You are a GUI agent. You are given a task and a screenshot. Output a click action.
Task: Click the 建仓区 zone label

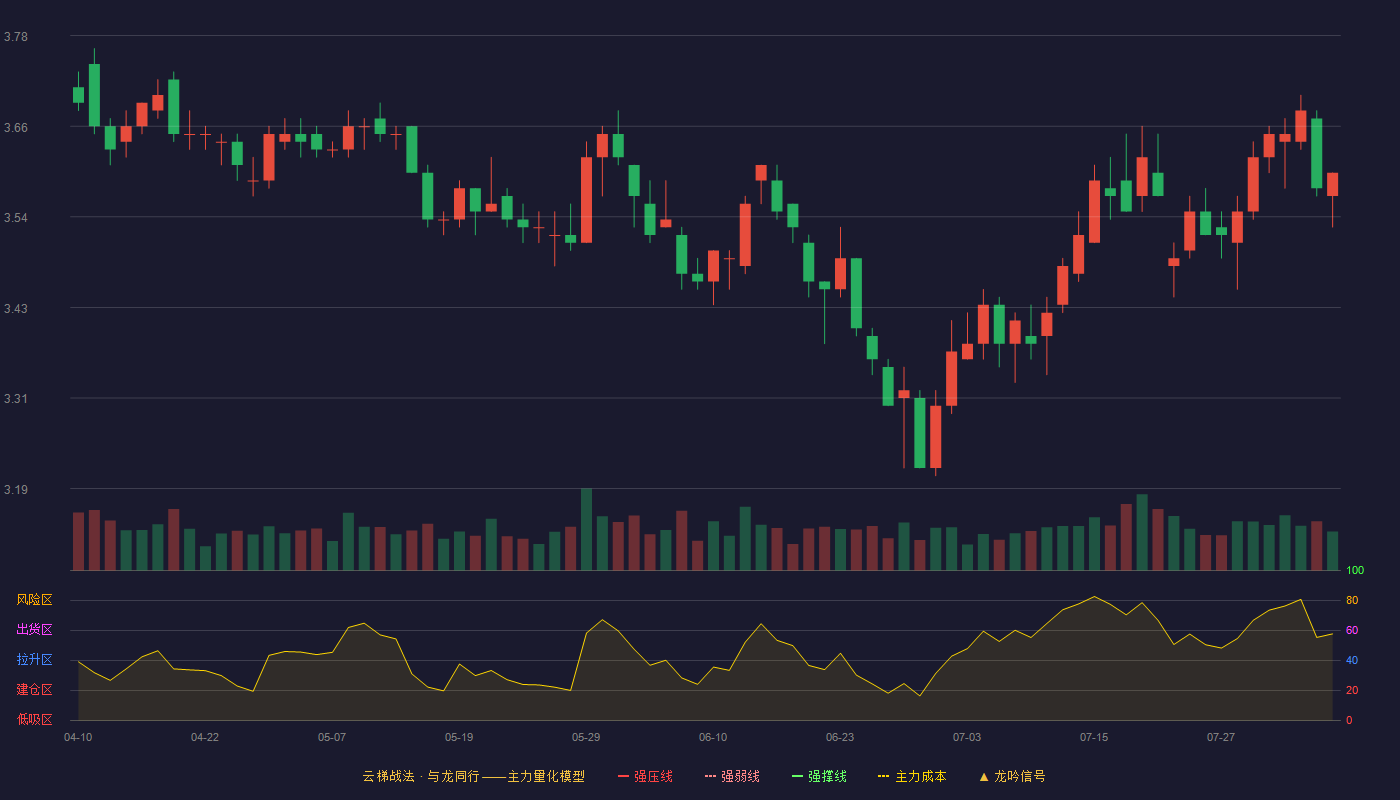(x=34, y=690)
